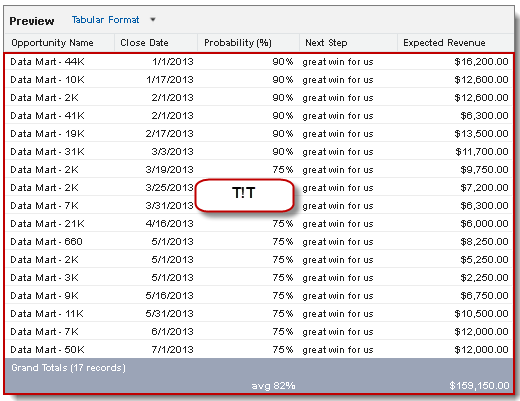This screenshot has height=401, width=520.
Task: Click the Expected Revenue column header
Action: click(444, 43)
